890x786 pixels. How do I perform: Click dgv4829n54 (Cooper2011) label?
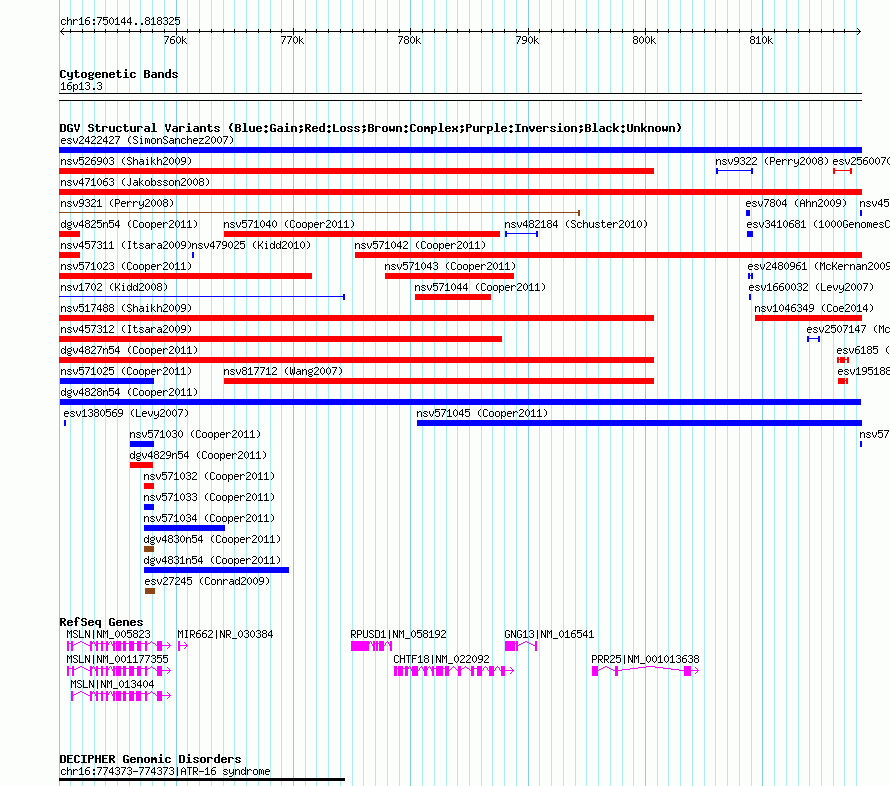(x=198, y=455)
